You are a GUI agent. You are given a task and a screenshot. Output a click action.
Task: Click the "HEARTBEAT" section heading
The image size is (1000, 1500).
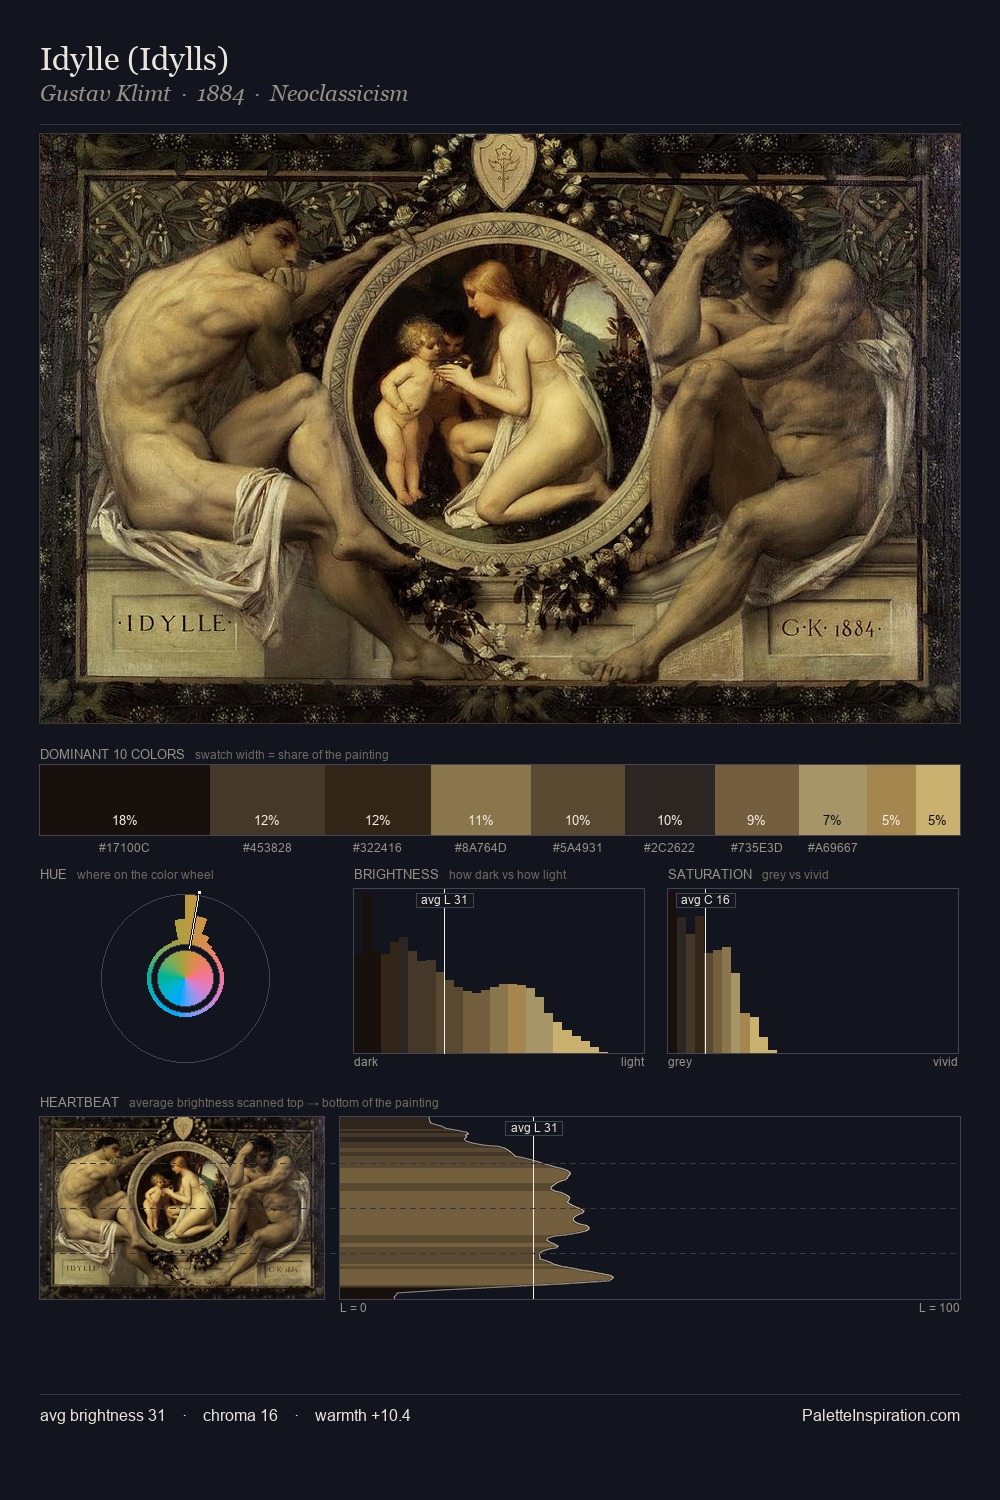[79, 1102]
